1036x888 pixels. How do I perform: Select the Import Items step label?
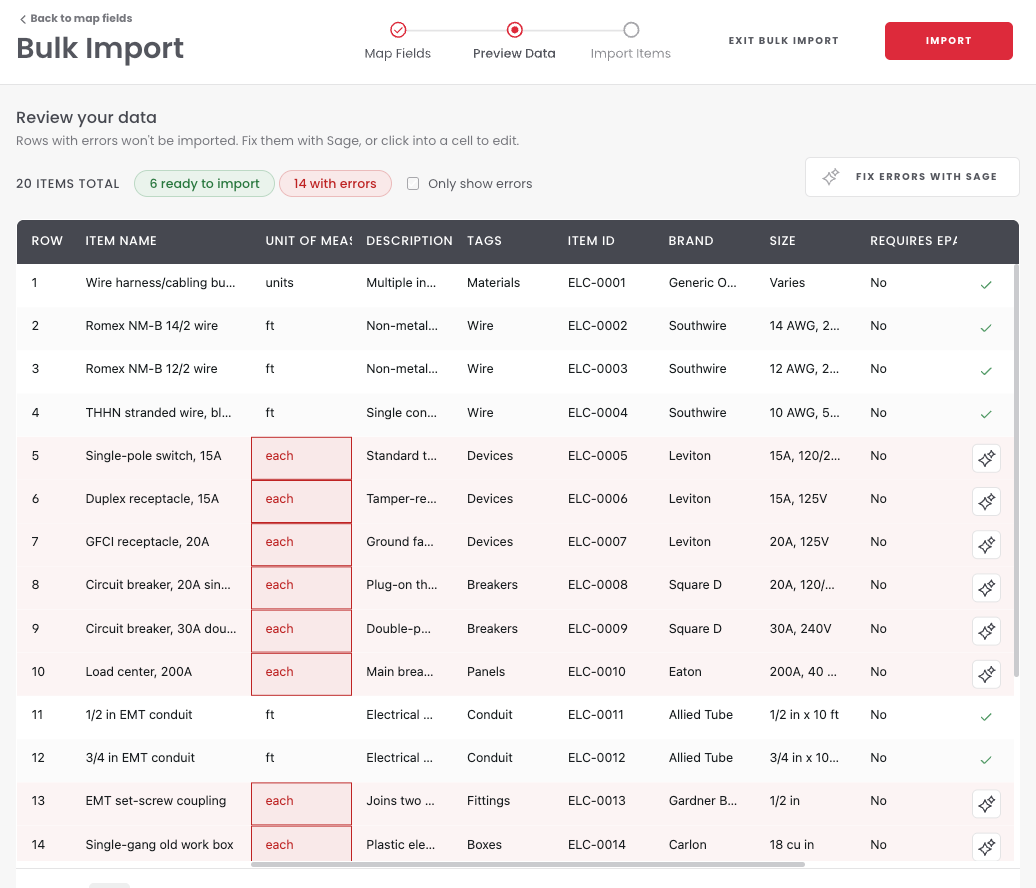[630, 54]
